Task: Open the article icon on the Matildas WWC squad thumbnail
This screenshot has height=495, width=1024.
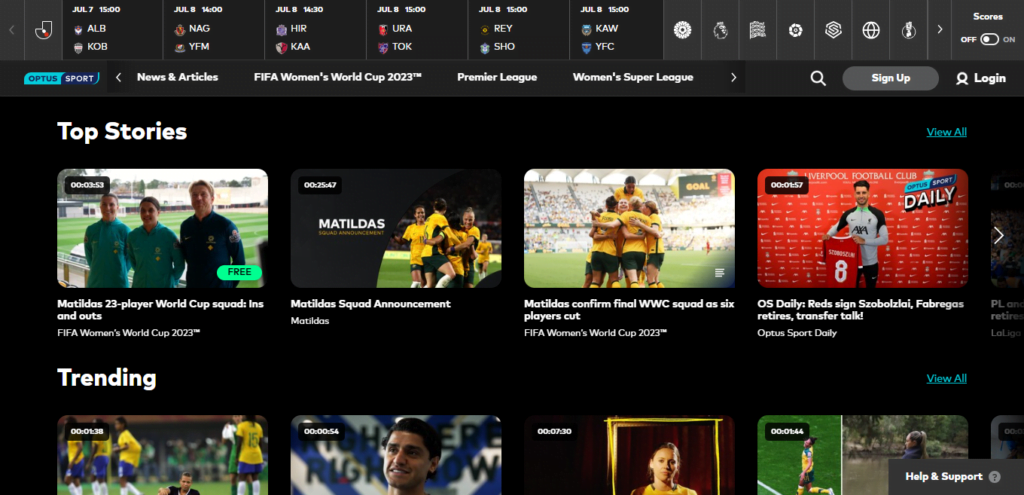Action: [719, 273]
